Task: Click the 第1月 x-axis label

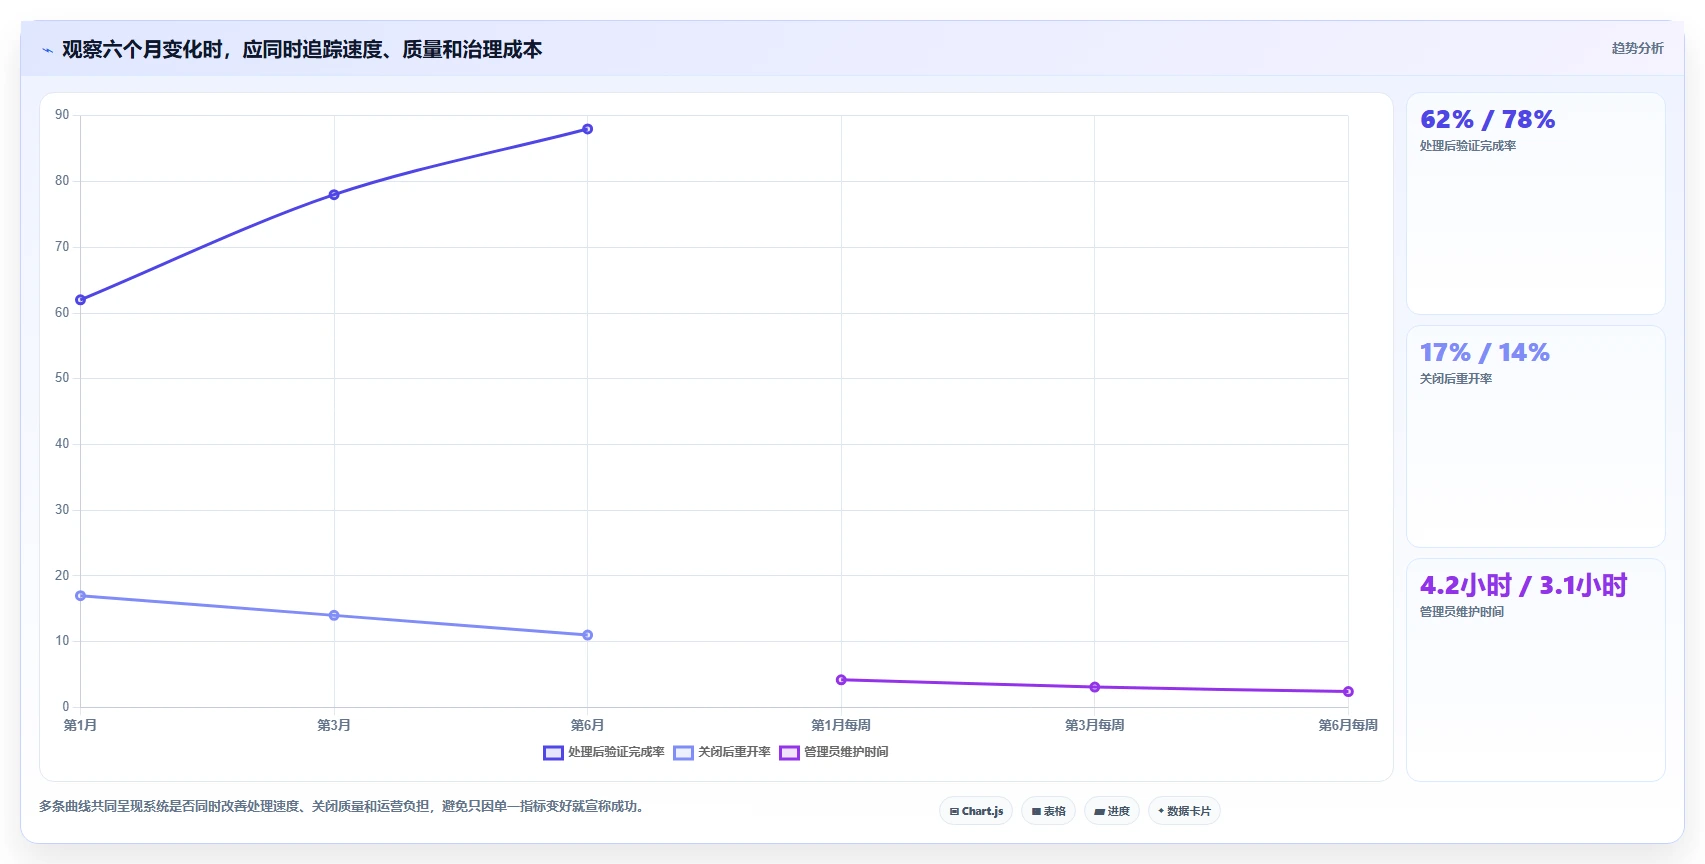Action: click(x=81, y=725)
